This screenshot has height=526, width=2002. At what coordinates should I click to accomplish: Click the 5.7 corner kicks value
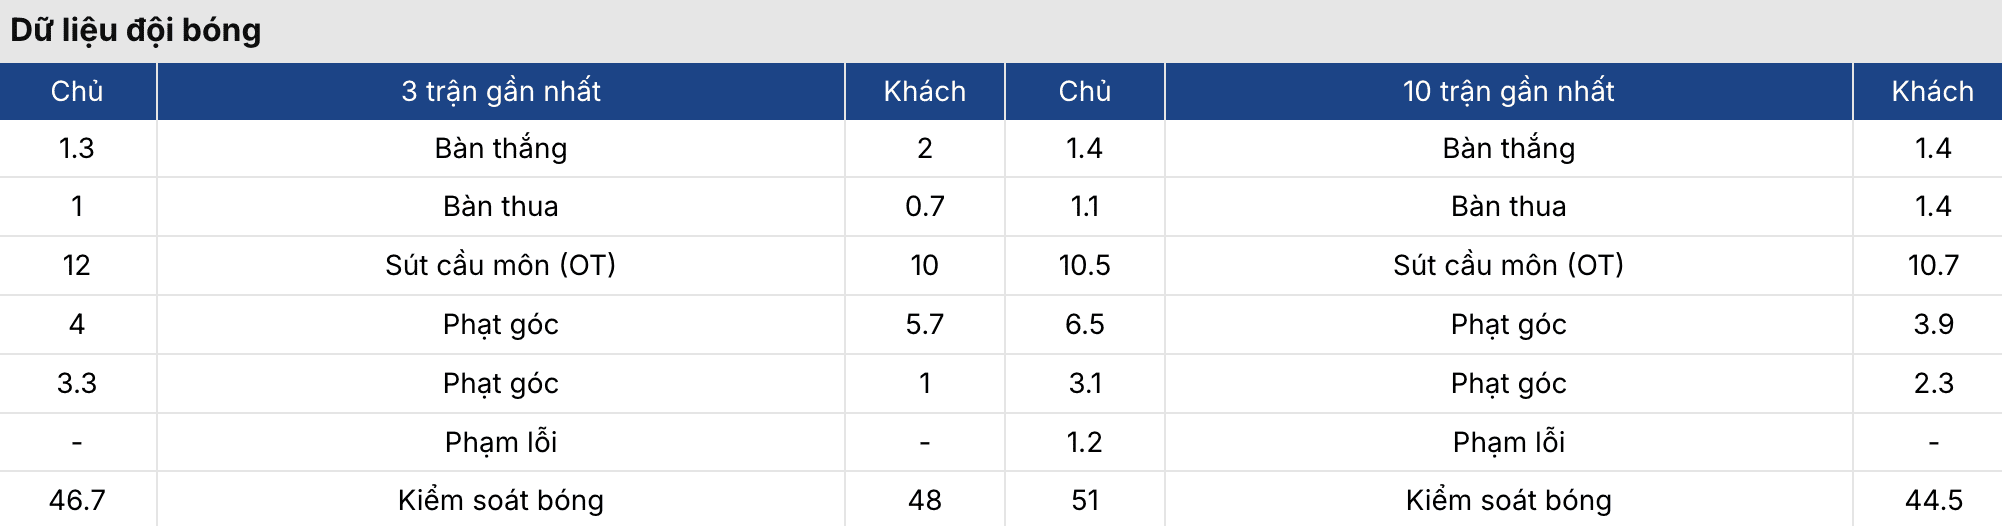click(x=924, y=324)
